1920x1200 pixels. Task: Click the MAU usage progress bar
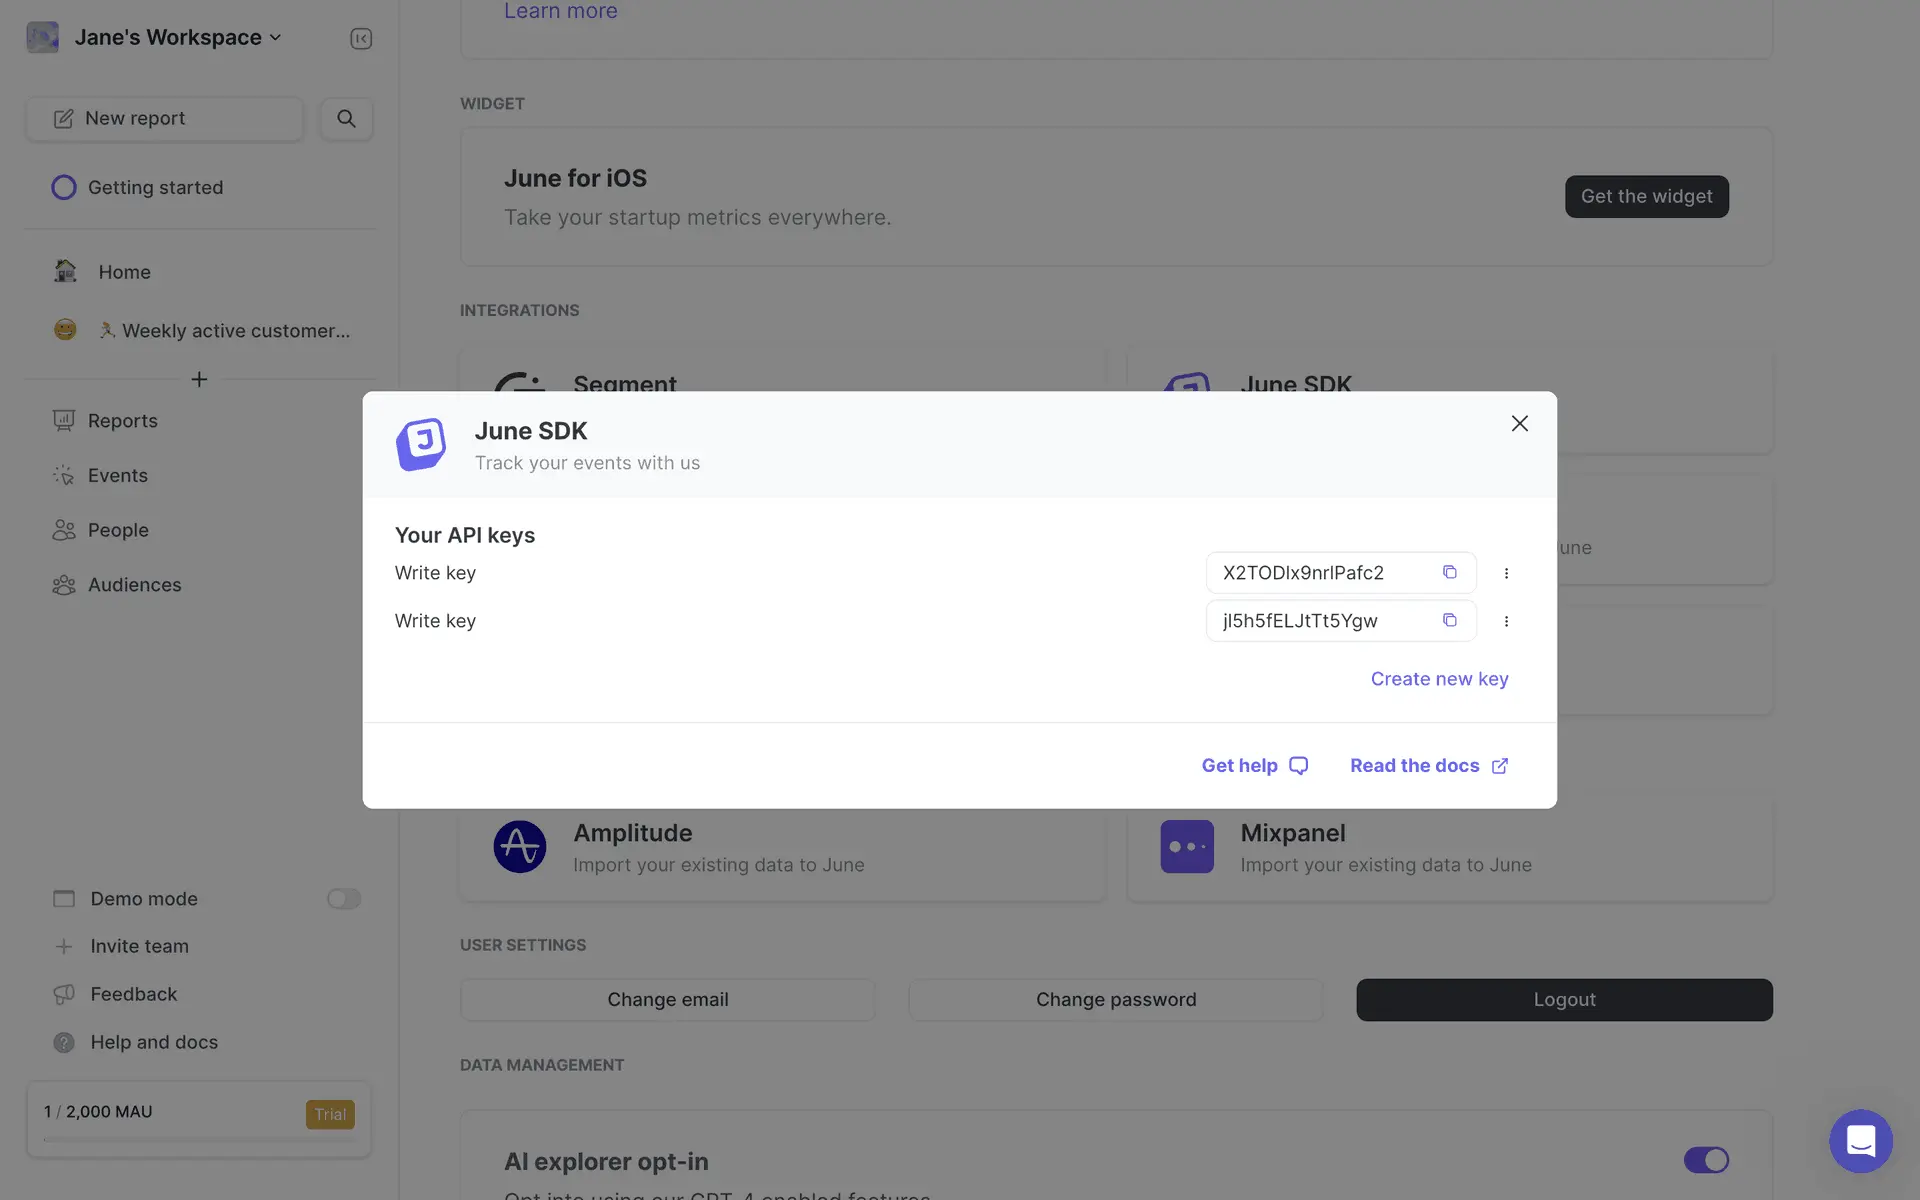pos(199,1139)
